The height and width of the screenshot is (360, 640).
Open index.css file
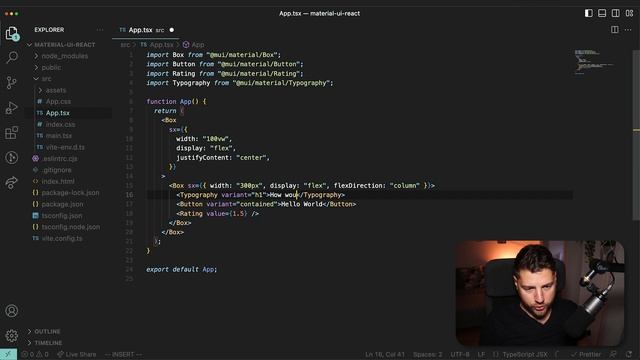pyautogui.click(x=60, y=124)
